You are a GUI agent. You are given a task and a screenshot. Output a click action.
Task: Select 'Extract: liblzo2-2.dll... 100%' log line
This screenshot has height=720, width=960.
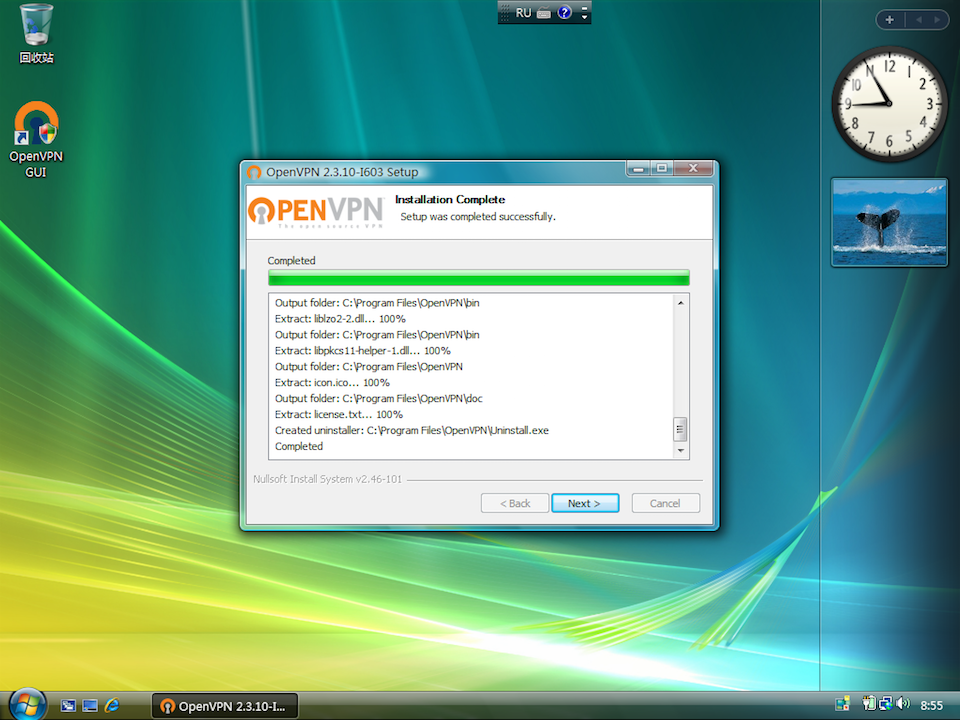[340, 319]
